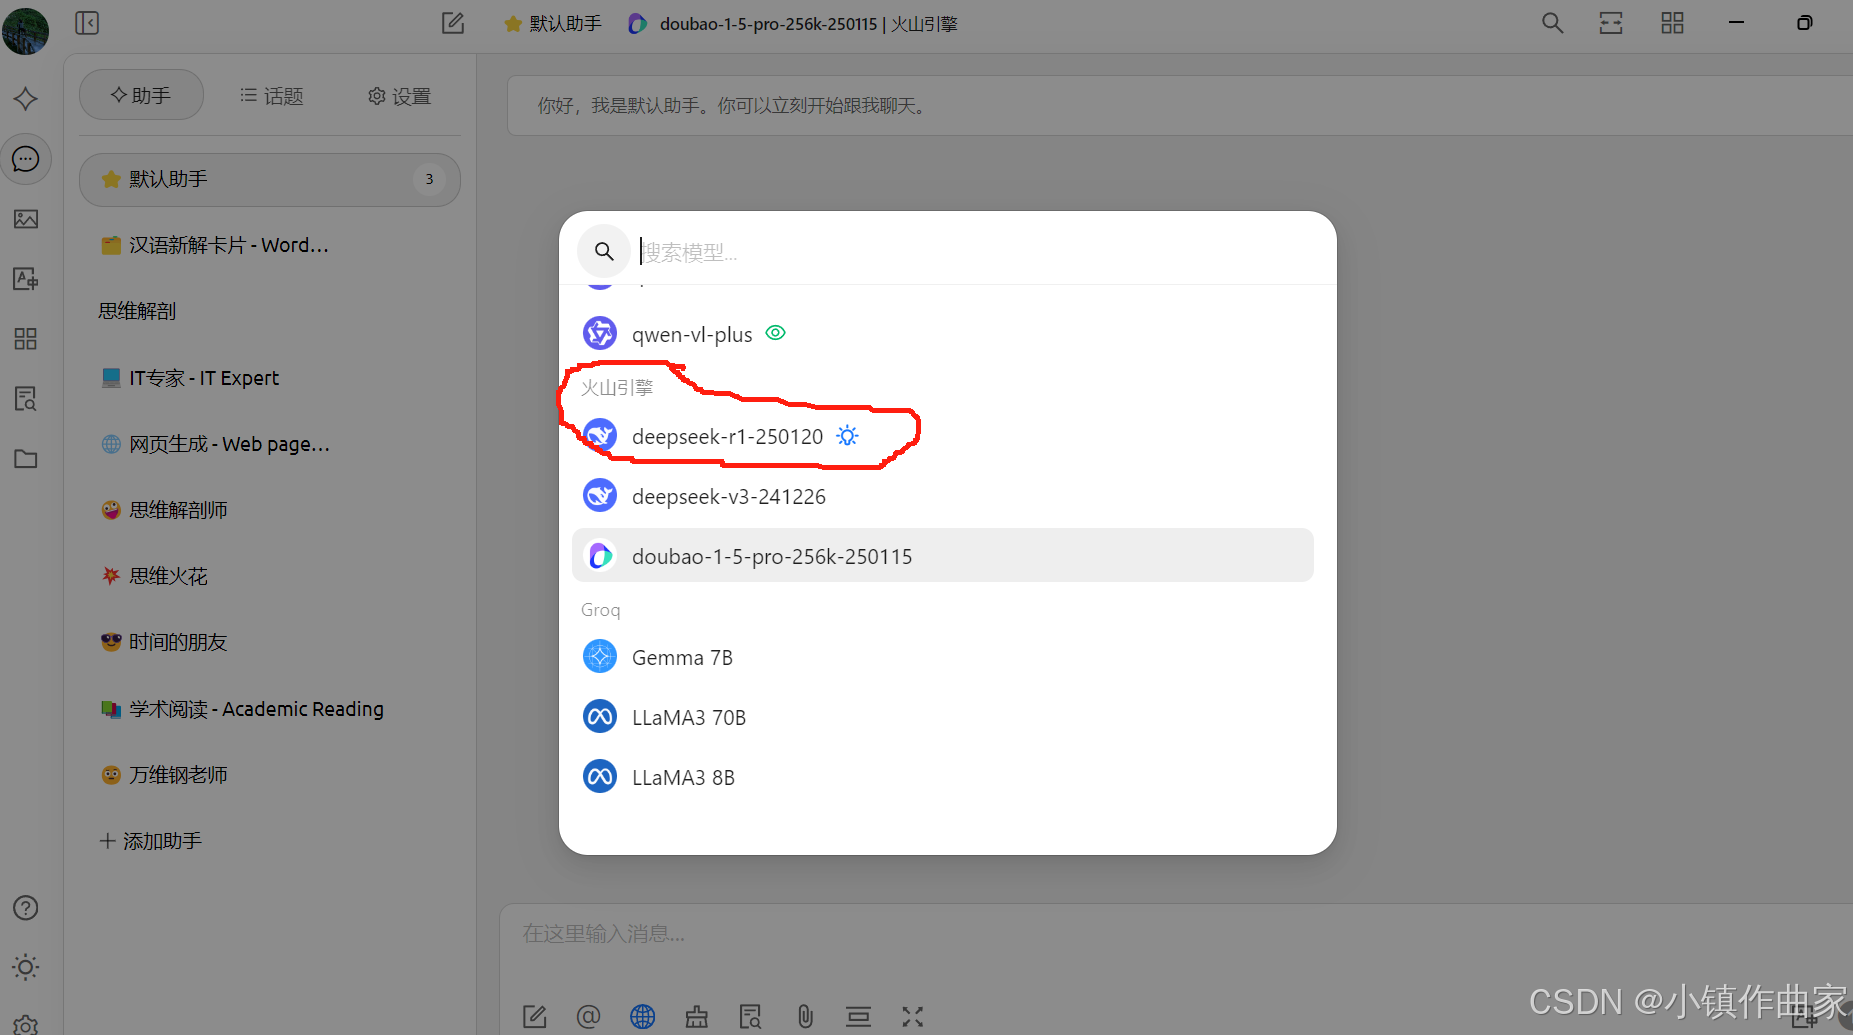Image resolution: width=1853 pixels, height=1035 pixels.
Task: Click the paperclip attachment icon
Action: (805, 1017)
